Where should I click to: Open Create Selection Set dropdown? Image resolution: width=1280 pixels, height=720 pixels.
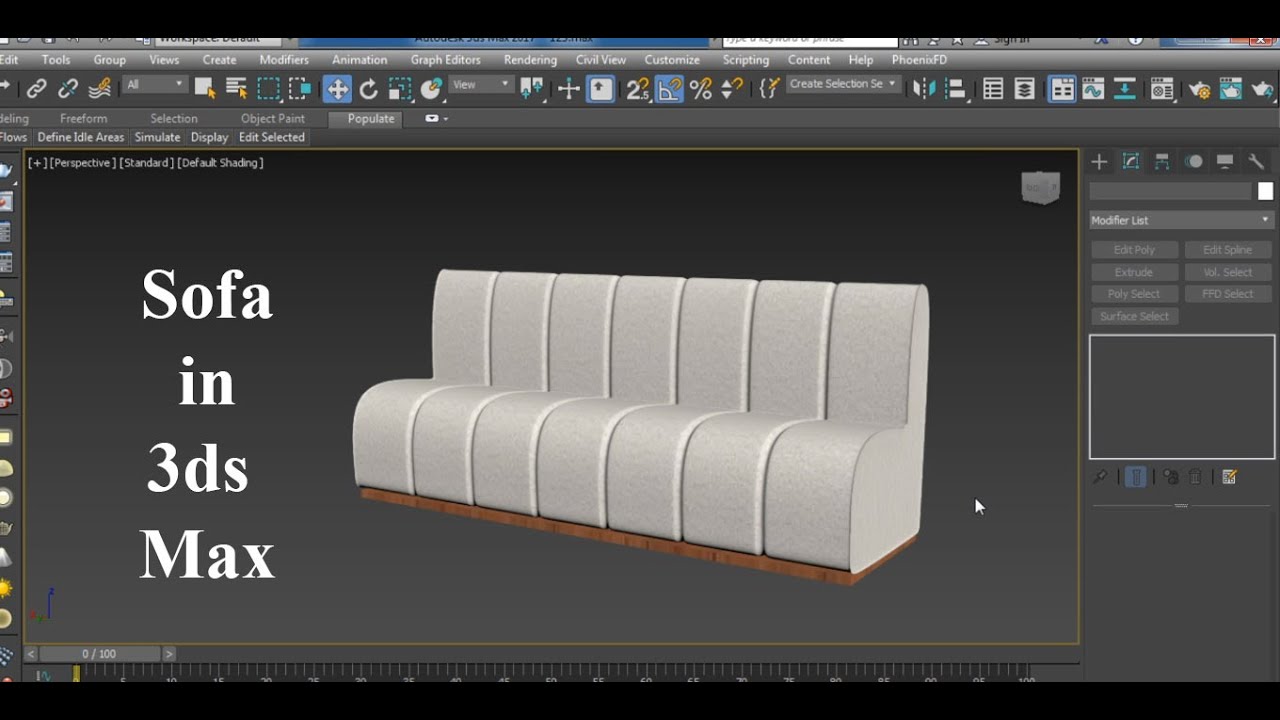point(842,84)
